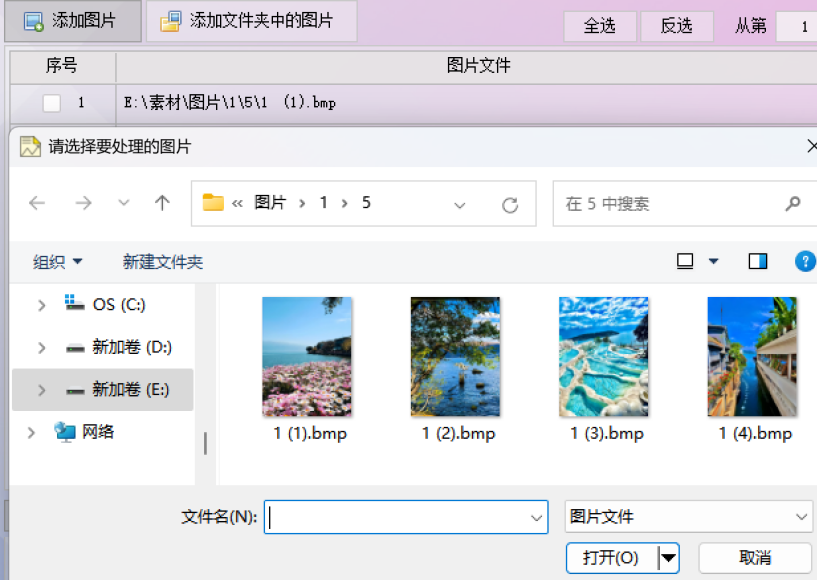The width and height of the screenshot is (817, 580).
Task: Refresh the folder view
Action: pyautogui.click(x=510, y=205)
